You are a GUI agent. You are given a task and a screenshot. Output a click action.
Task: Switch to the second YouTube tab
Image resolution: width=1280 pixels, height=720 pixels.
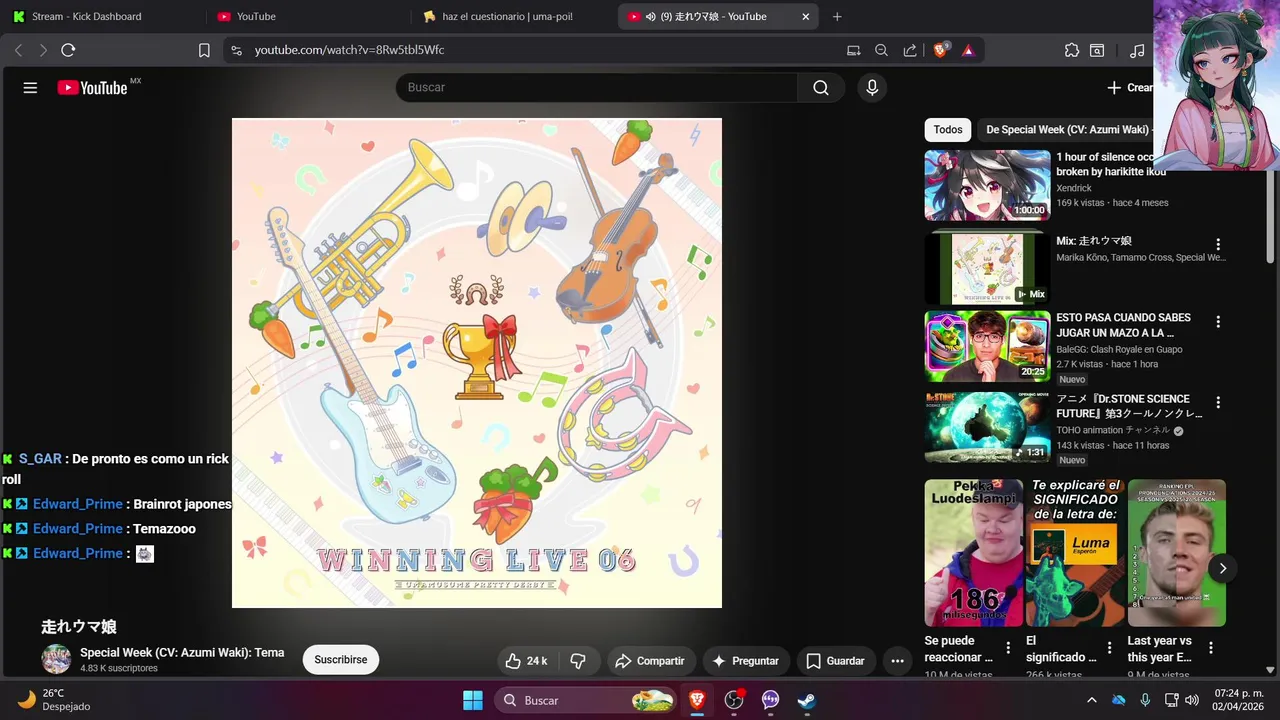point(305,16)
